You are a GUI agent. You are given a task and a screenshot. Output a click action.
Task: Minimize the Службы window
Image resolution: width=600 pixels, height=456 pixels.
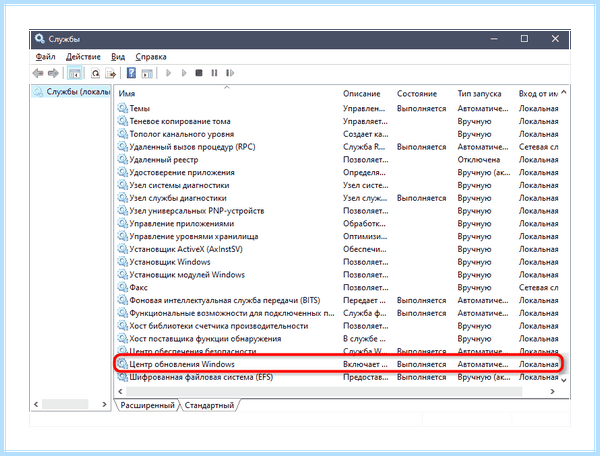(x=494, y=39)
